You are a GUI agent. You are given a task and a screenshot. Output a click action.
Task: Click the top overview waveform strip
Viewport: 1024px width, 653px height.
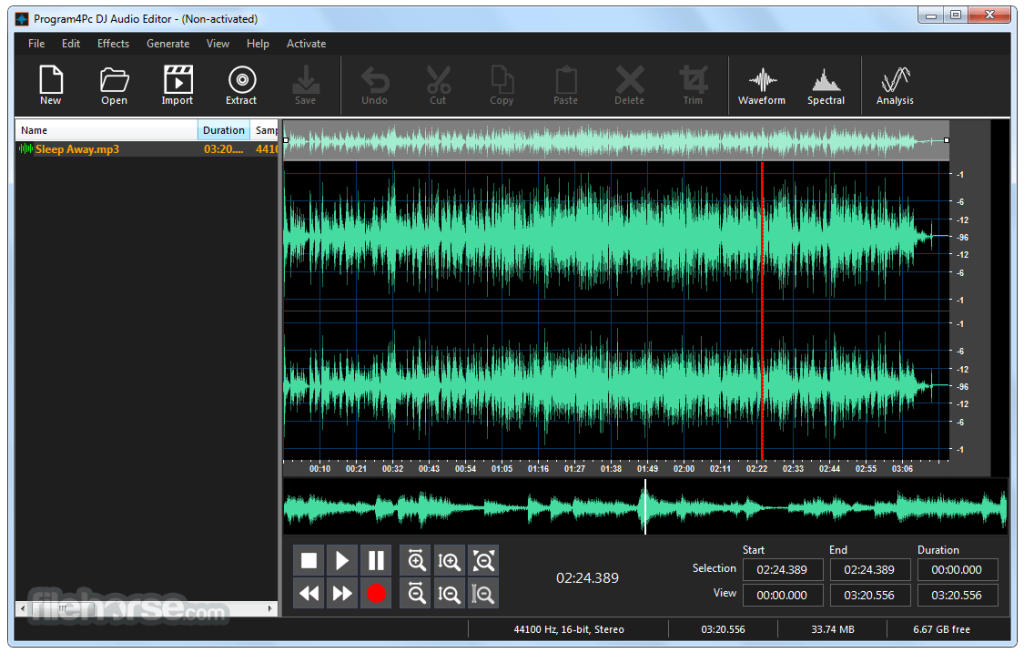[616, 140]
